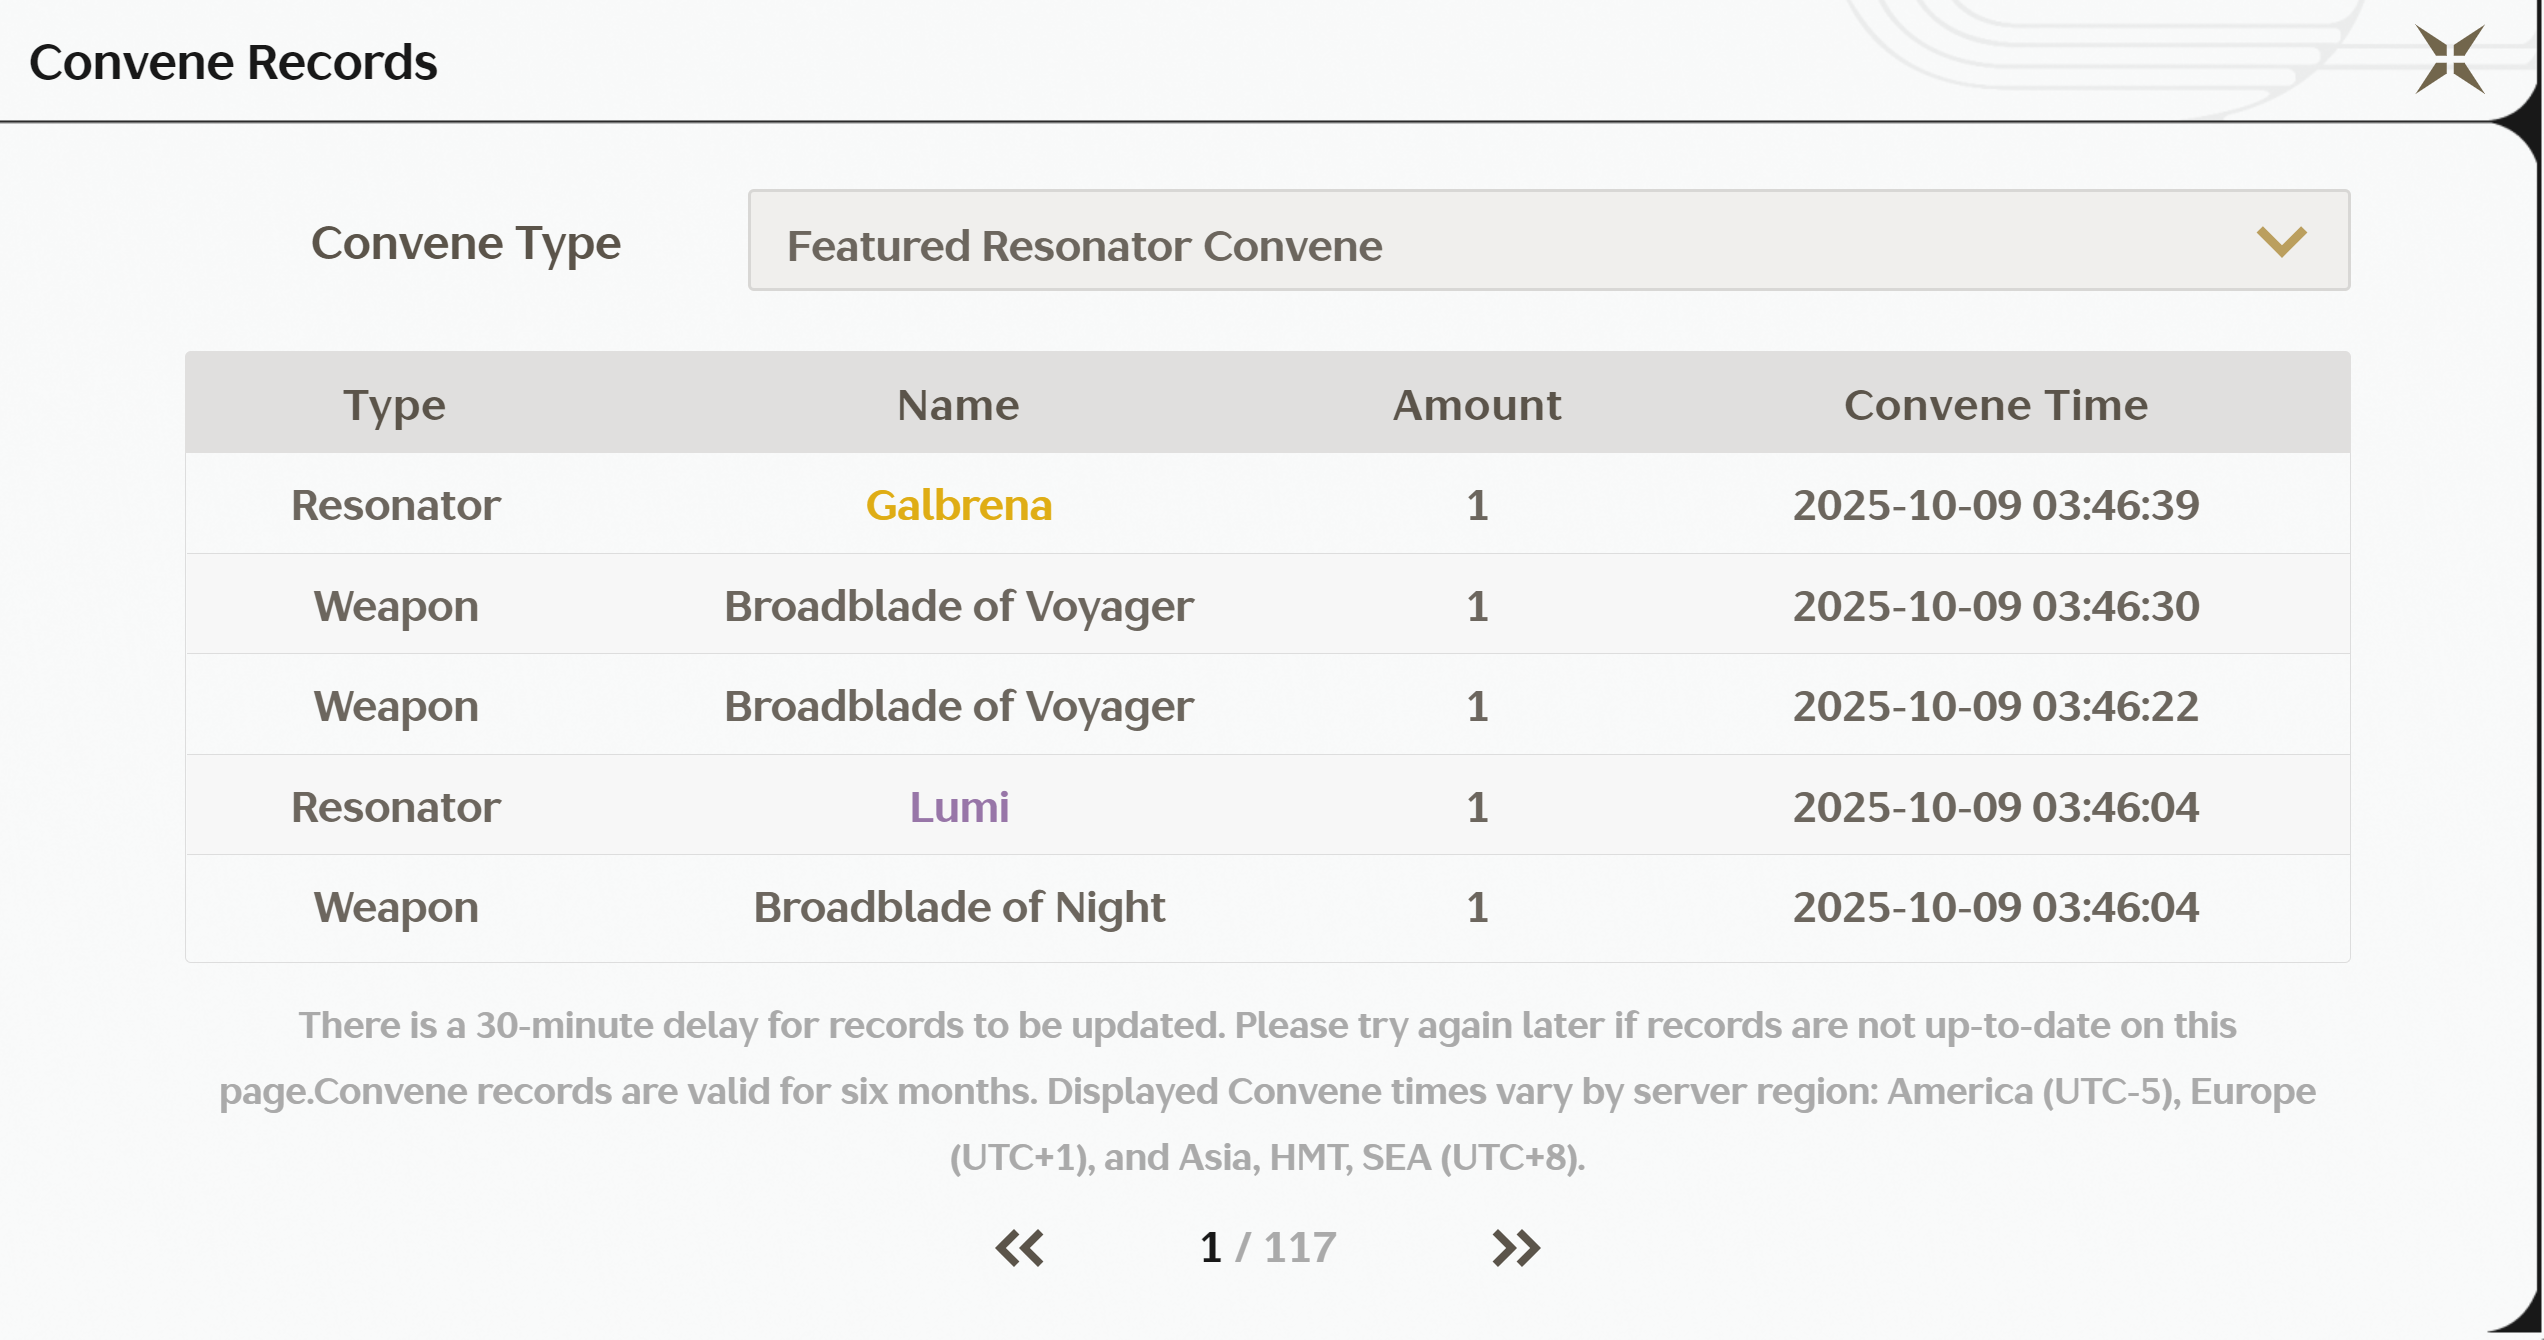Expand the Convene Type dropdown arrow

(2281, 241)
